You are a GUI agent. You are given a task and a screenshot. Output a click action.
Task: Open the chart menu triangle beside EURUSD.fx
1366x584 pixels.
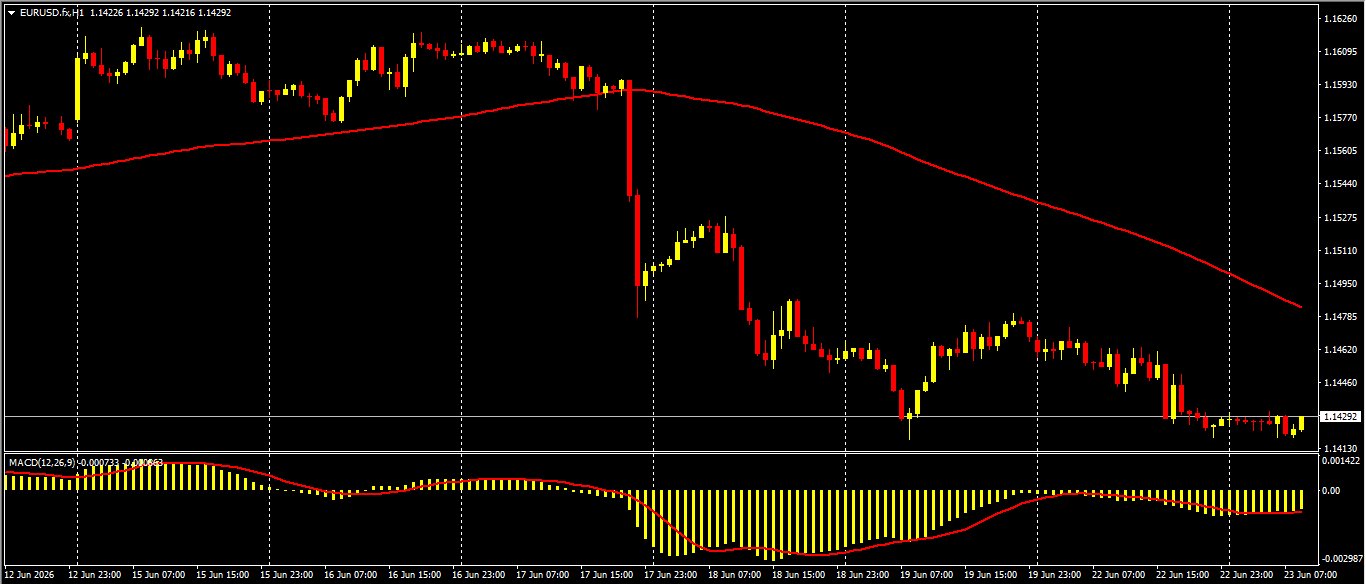pos(12,13)
